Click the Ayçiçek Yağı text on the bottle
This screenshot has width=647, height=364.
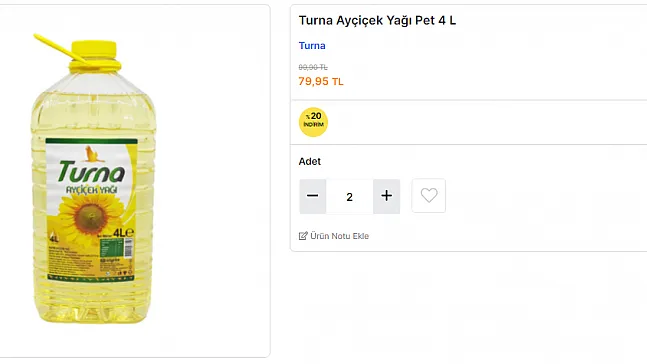pos(92,190)
